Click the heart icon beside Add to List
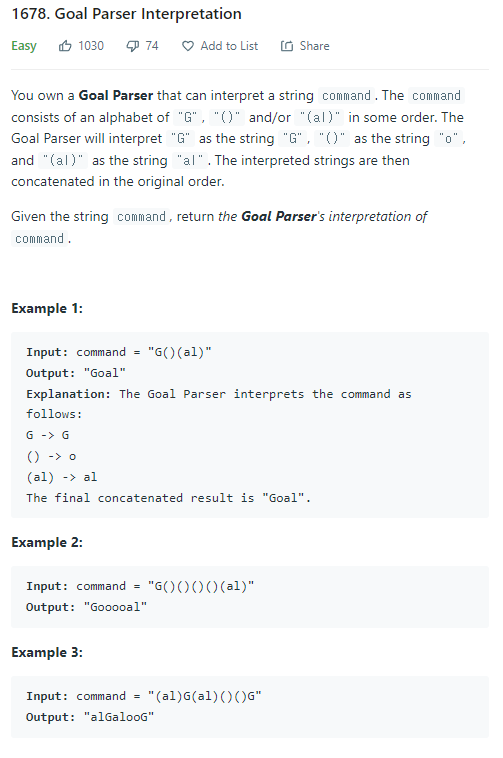 click(187, 46)
